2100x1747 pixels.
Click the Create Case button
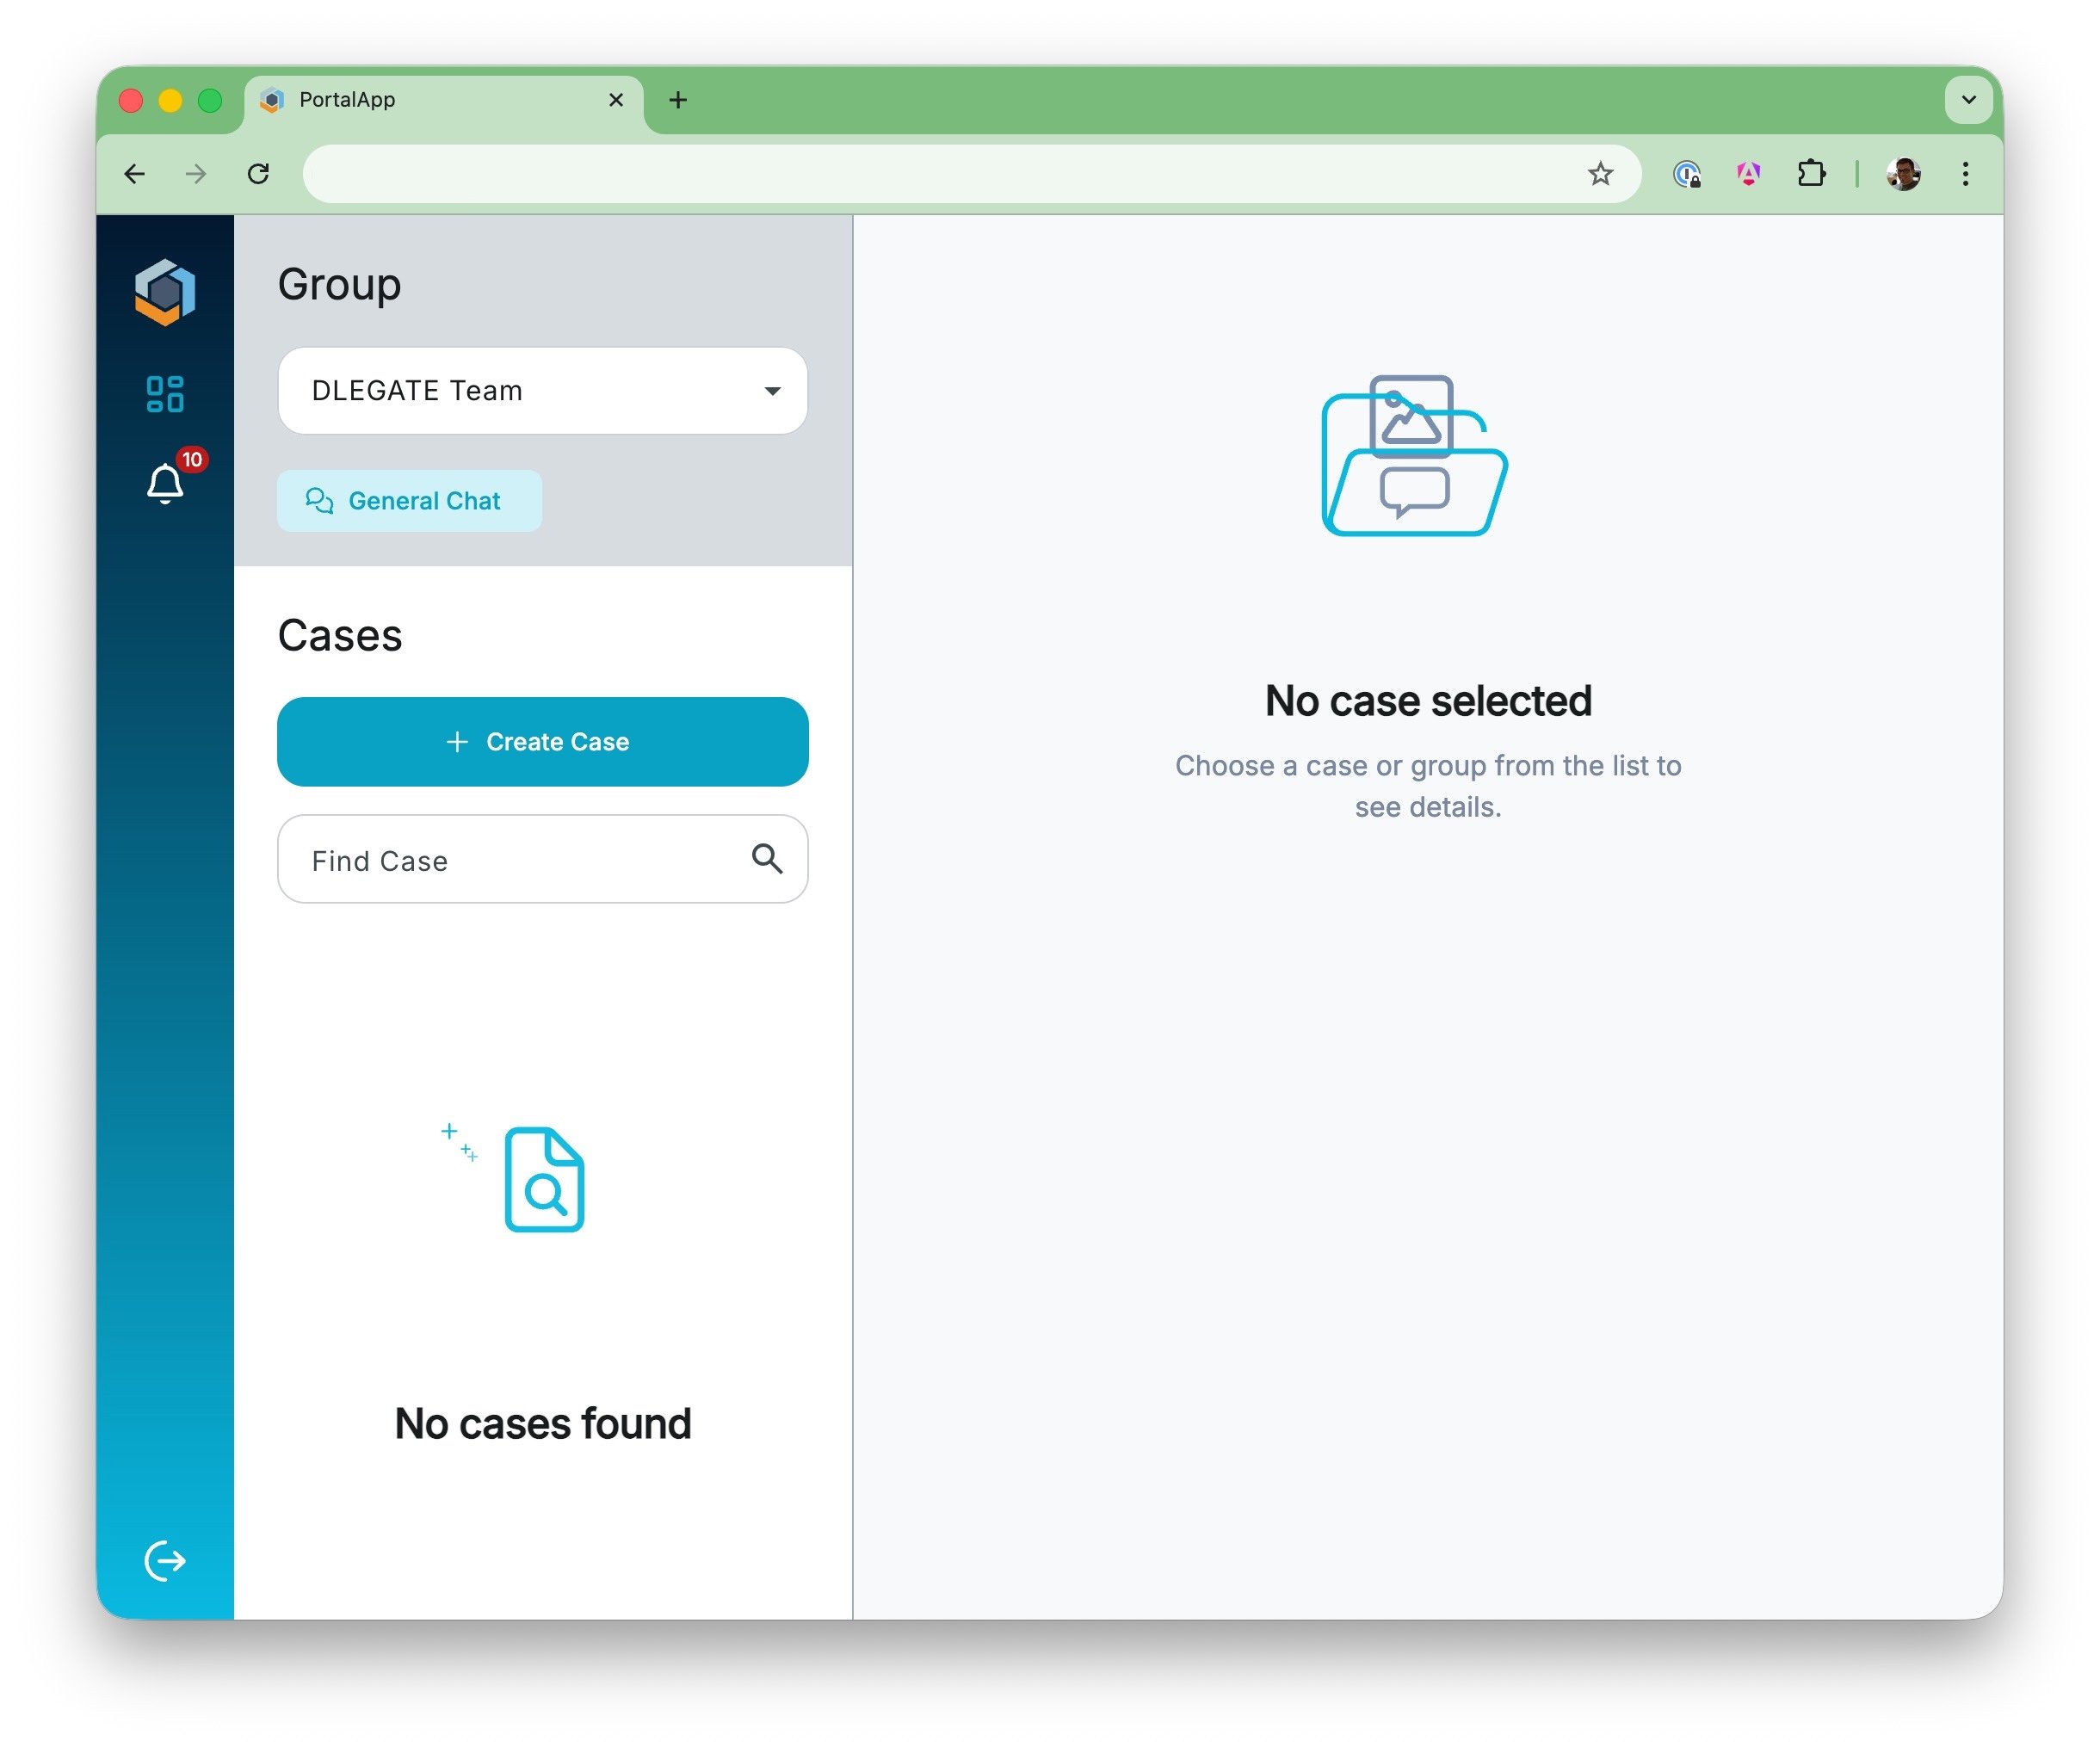click(543, 742)
